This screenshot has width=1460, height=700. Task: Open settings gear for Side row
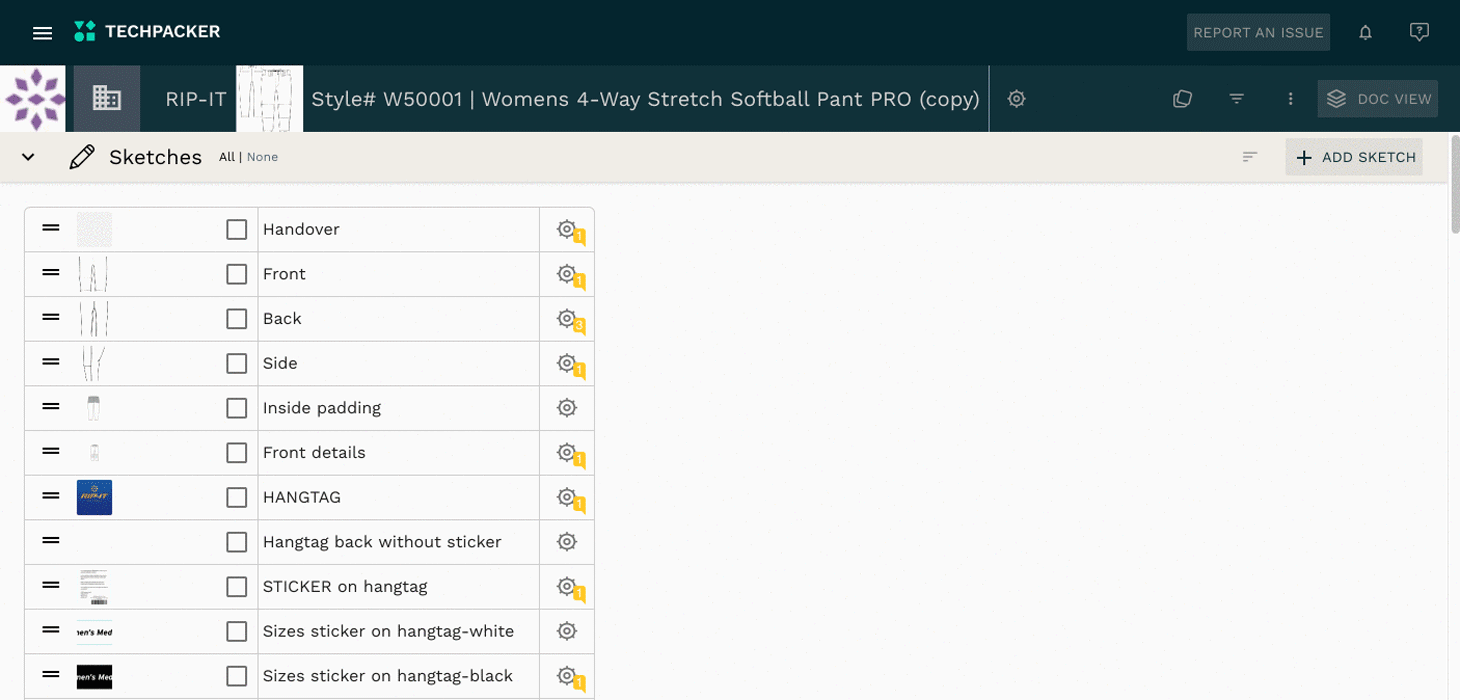567,363
